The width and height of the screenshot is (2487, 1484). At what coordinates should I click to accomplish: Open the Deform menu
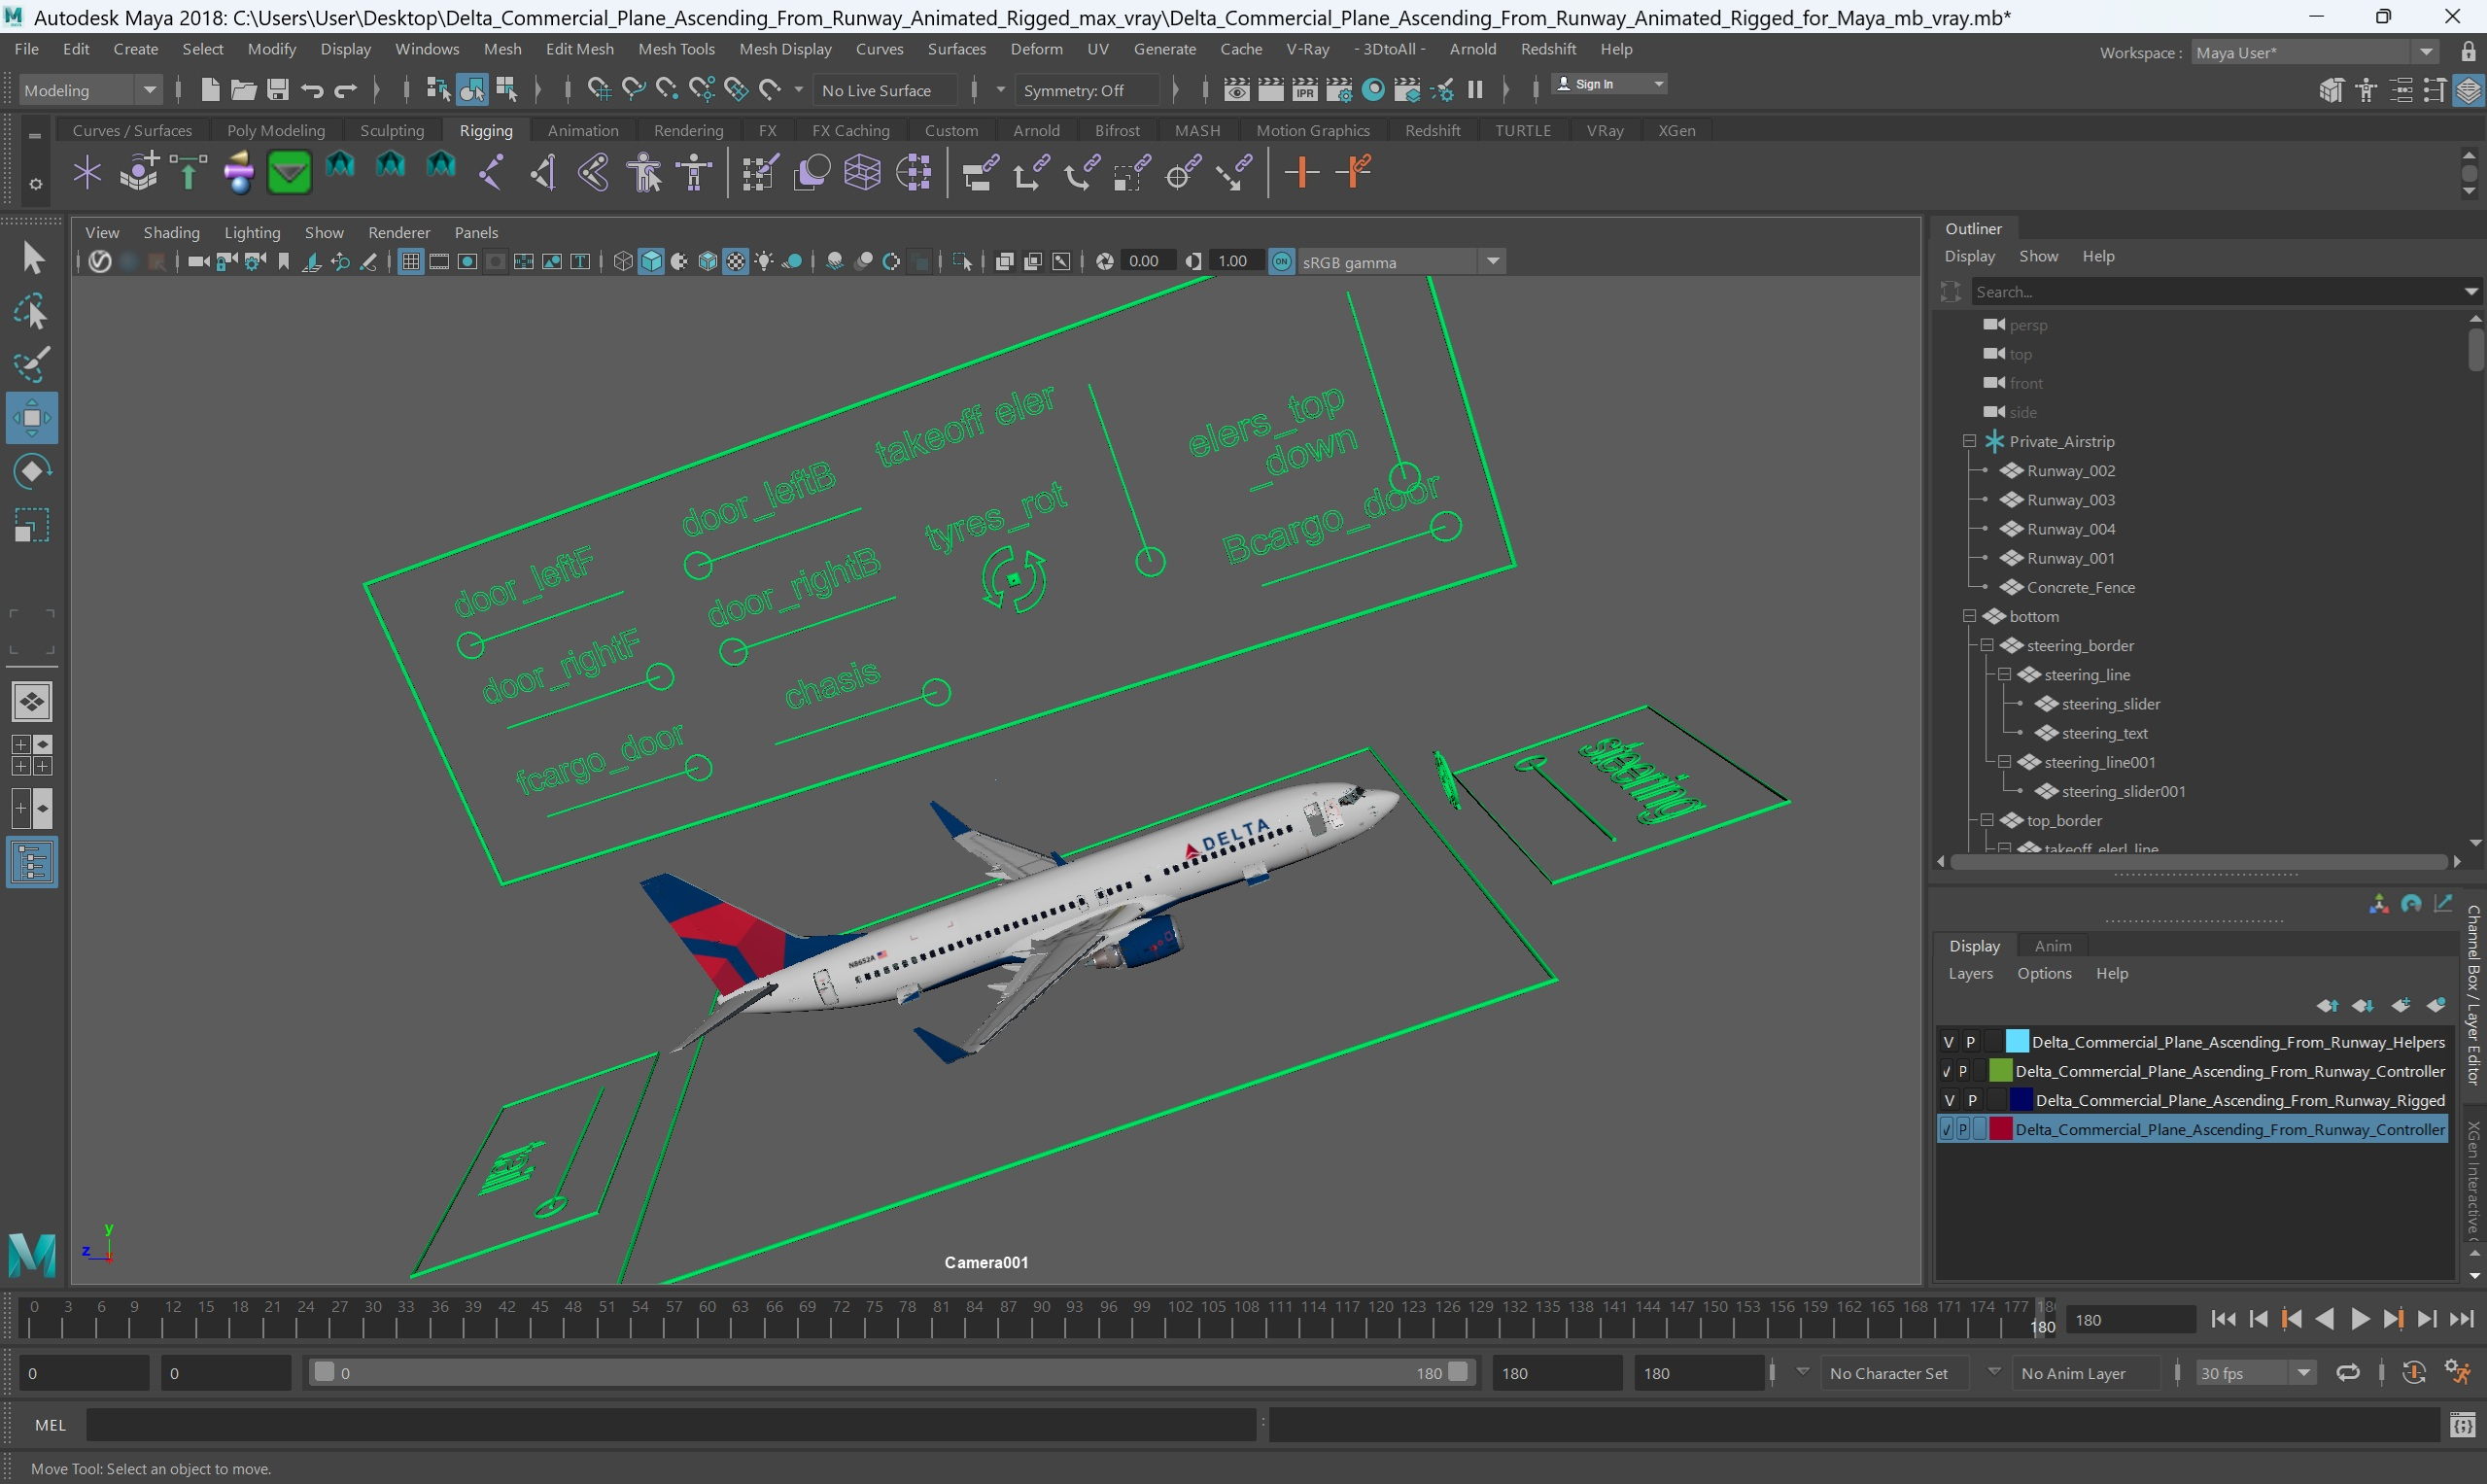point(1036,49)
